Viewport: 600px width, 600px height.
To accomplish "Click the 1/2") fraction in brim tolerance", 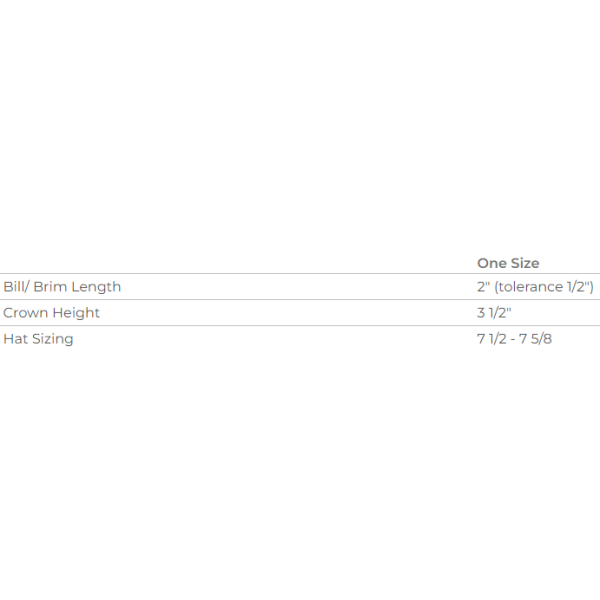I will (580, 287).
